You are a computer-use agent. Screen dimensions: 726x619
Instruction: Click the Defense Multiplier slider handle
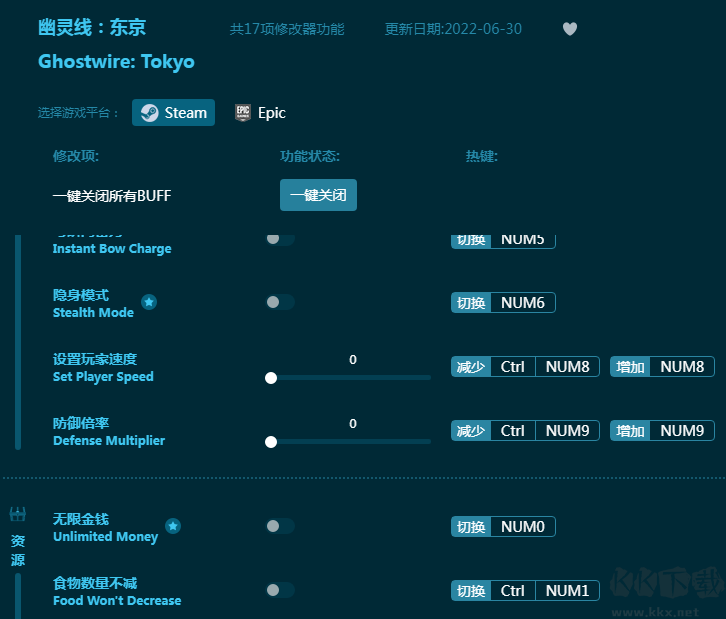(x=271, y=441)
